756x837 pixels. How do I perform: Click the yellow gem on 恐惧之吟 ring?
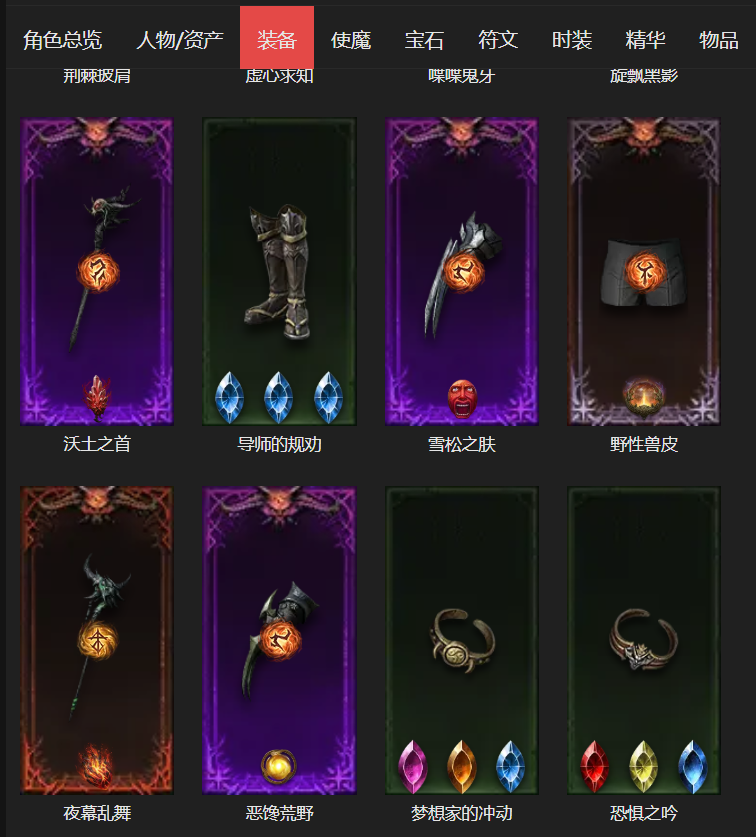[644, 767]
